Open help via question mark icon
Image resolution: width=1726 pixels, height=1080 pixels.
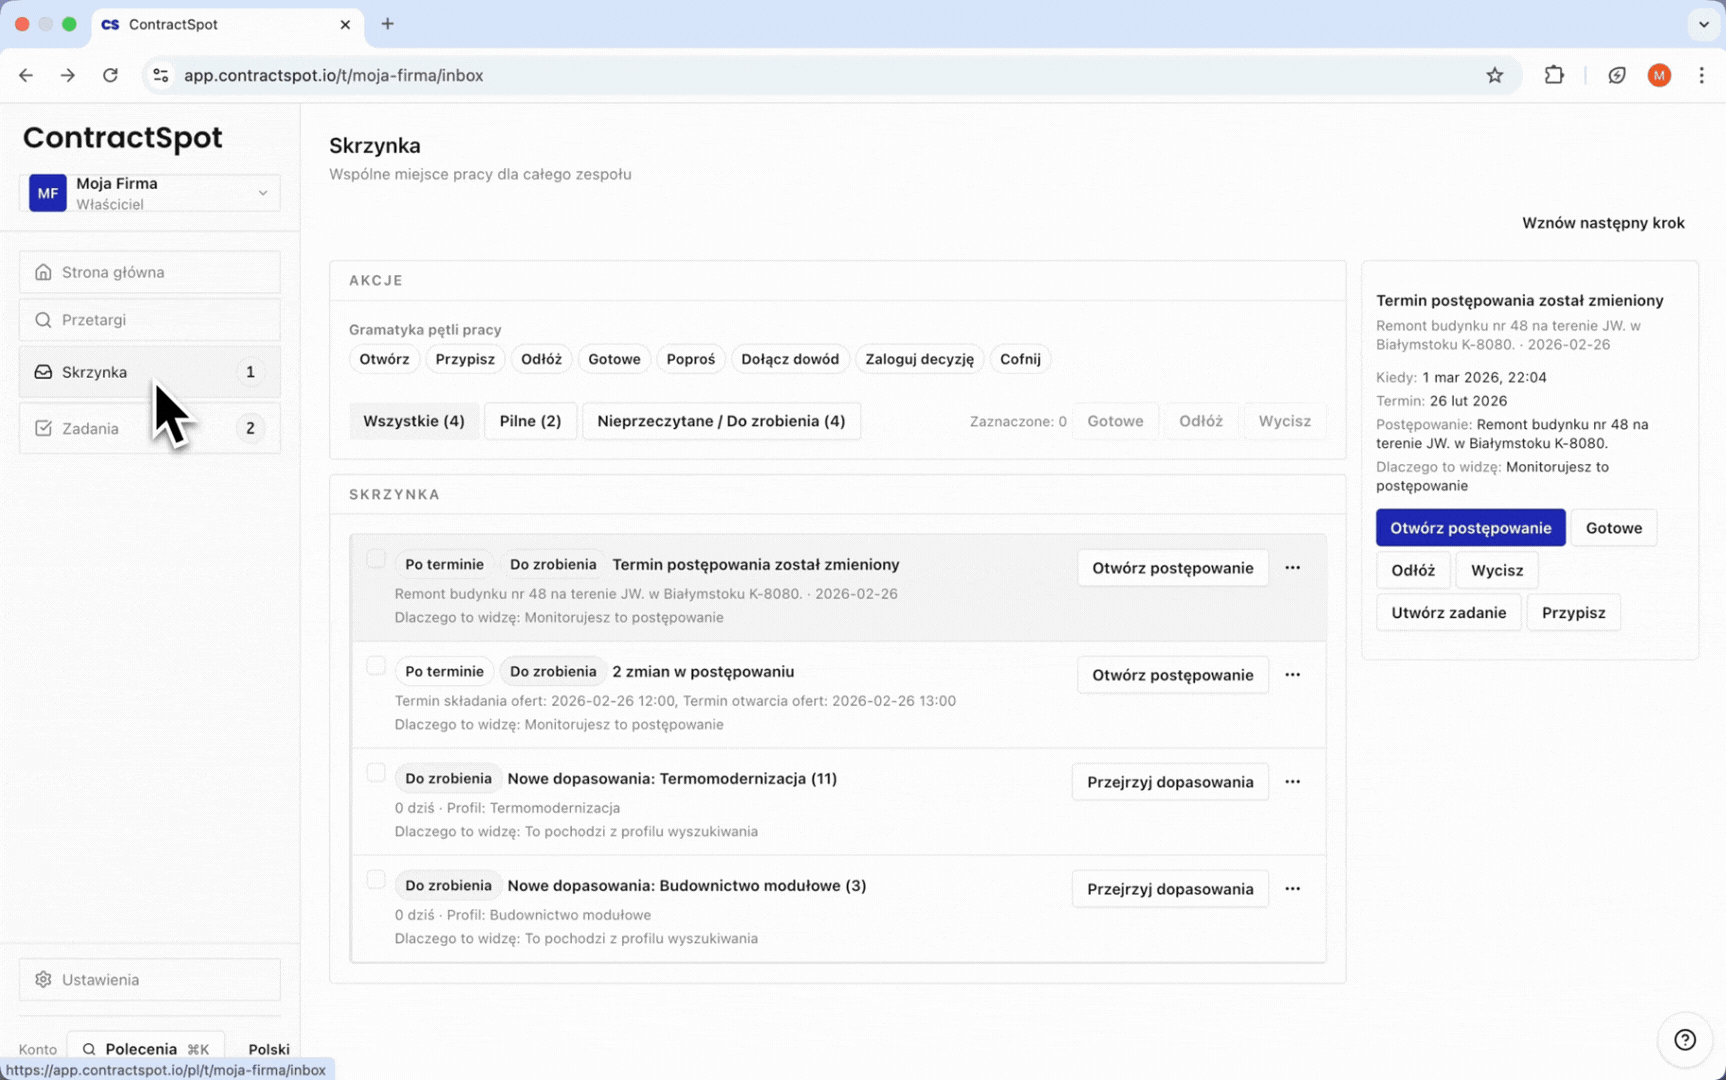(x=1685, y=1040)
